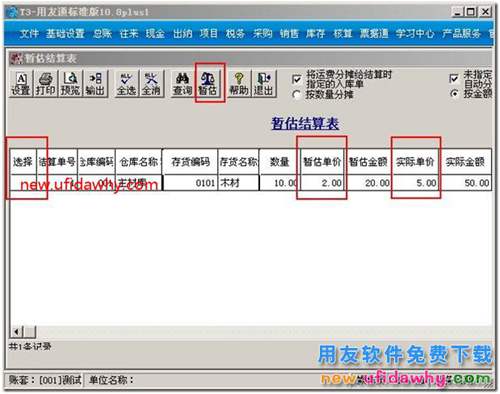Screen dimensions: 500x394
Task: Click the actual price cell 5.00
Action: 415,183
